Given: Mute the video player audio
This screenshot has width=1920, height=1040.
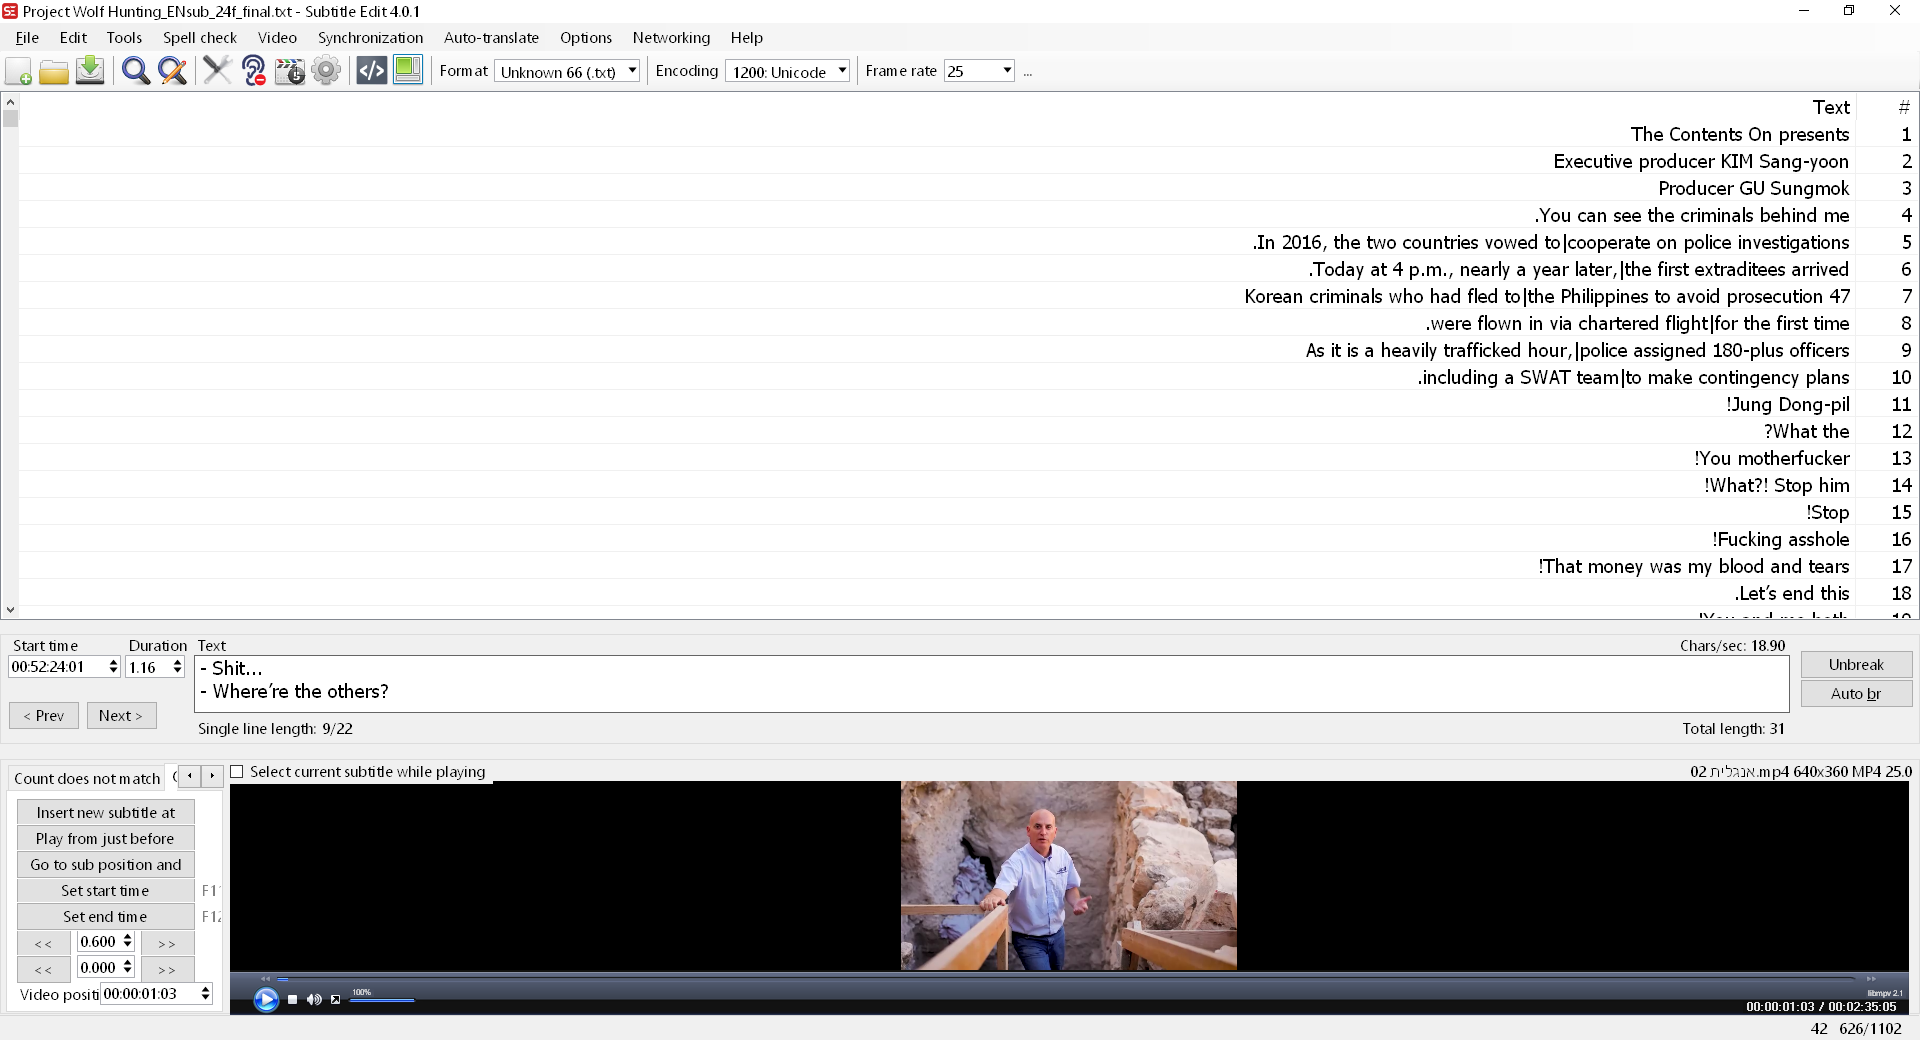Looking at the screenshot, I should [x=314, y=999].
